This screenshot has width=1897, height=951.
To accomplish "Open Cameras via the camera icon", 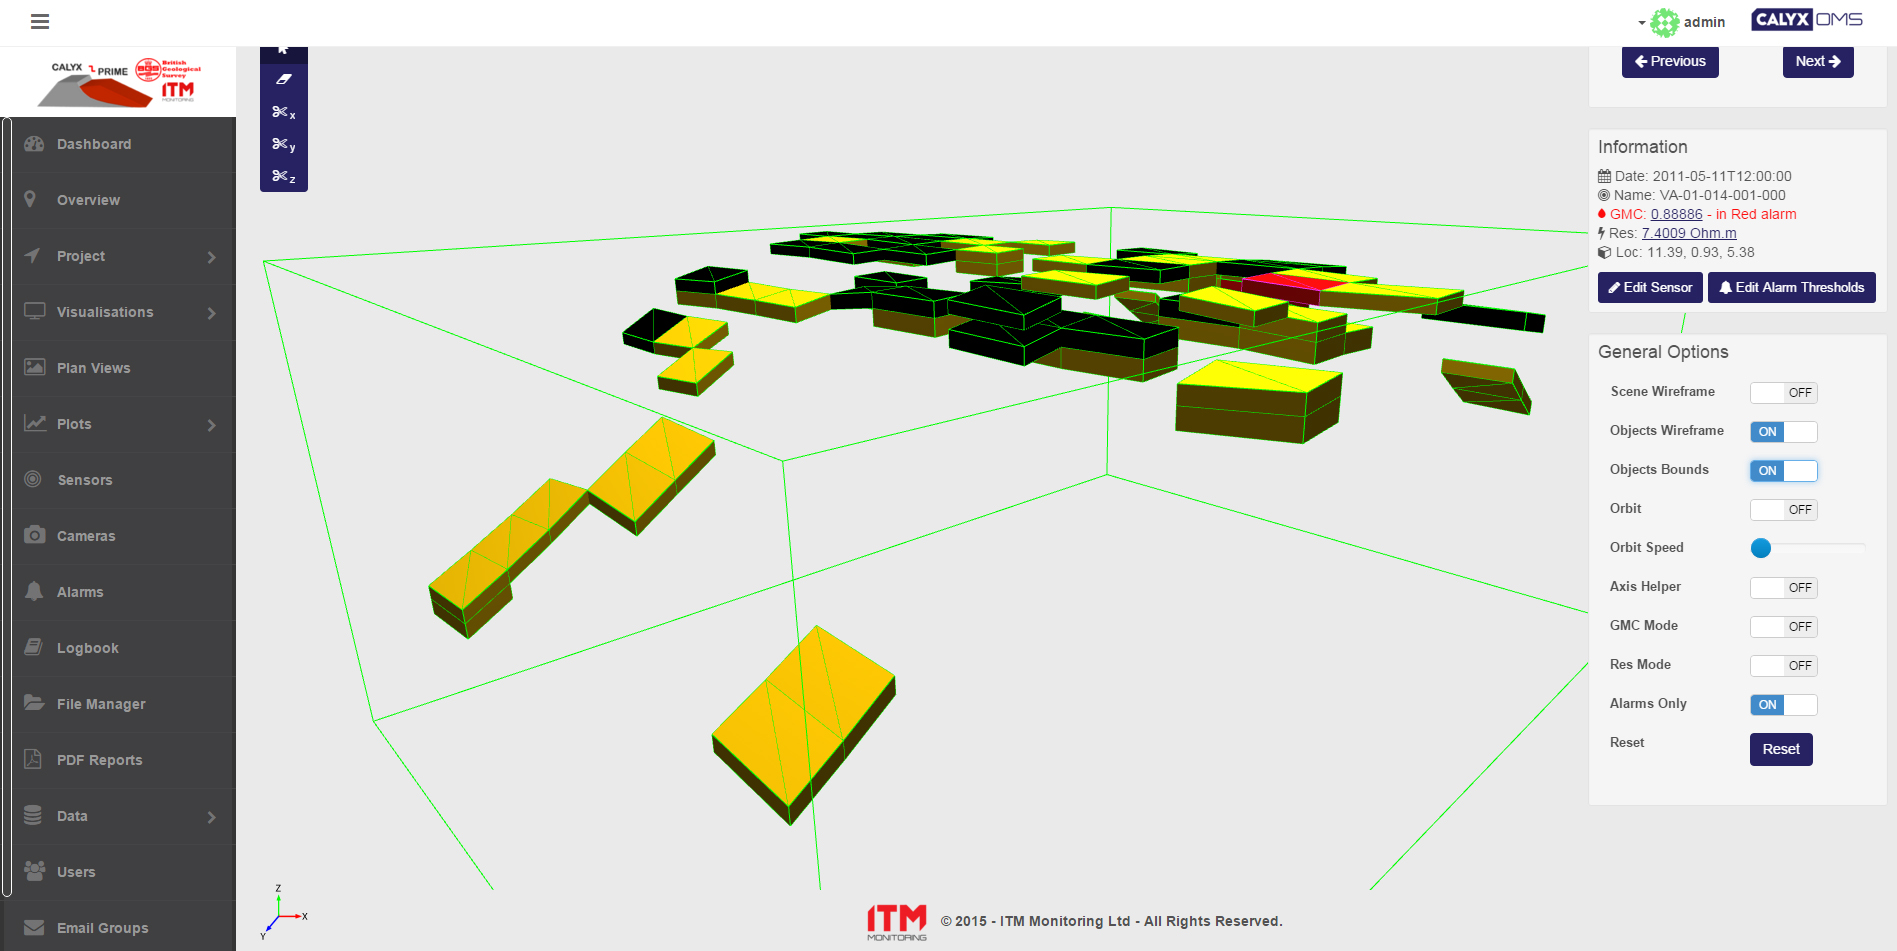I will [x=35, y=535].
